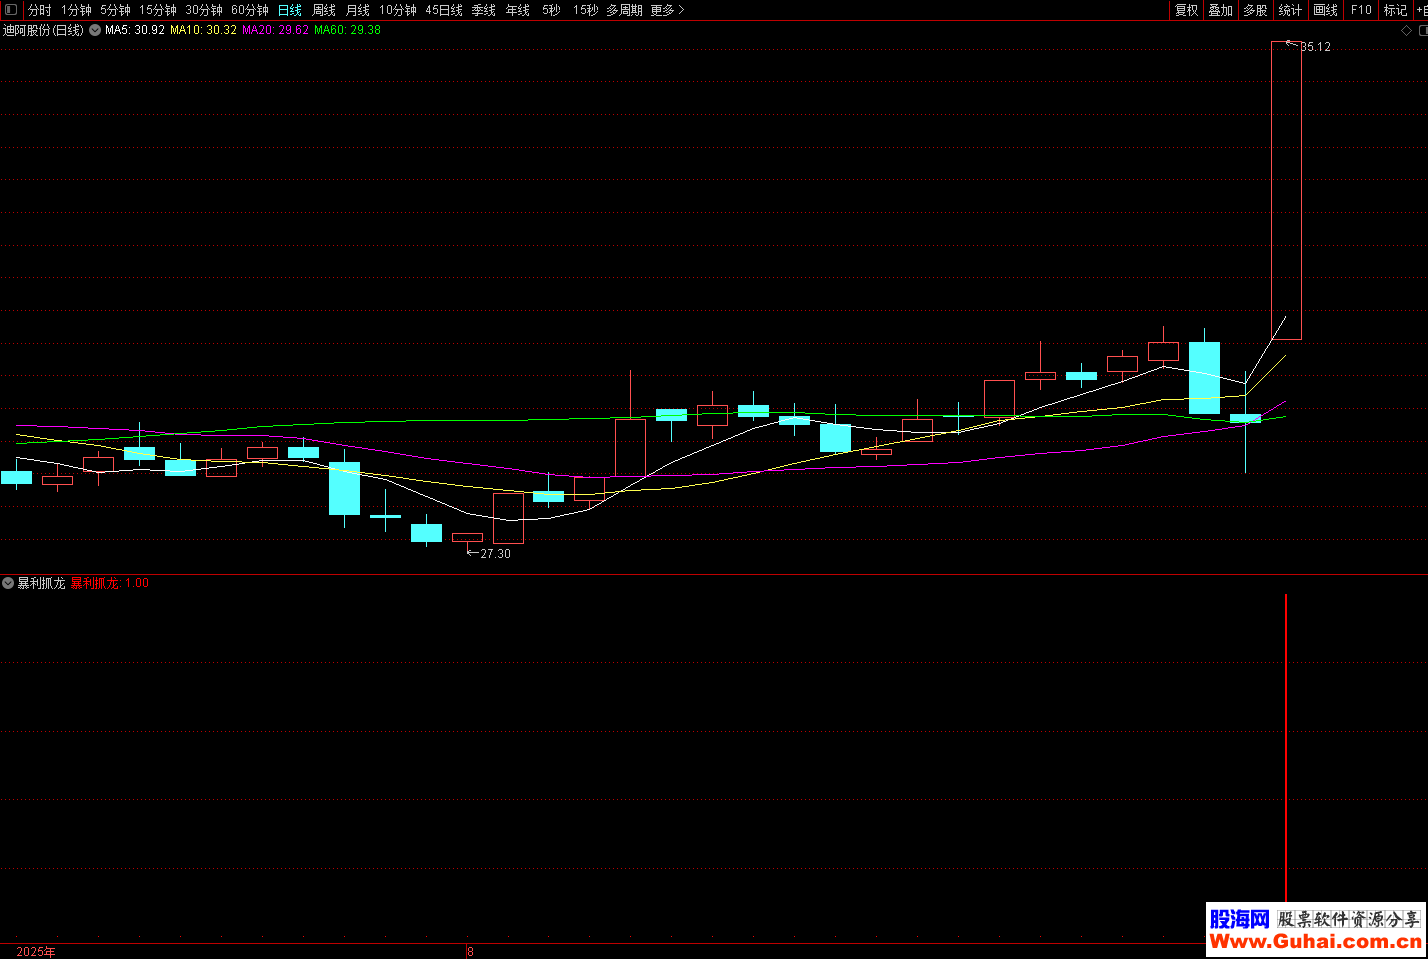This screenshot has height=959, width=1428.
Task: Switch to 季线 quarterly chart
Action: click(484, 10)
